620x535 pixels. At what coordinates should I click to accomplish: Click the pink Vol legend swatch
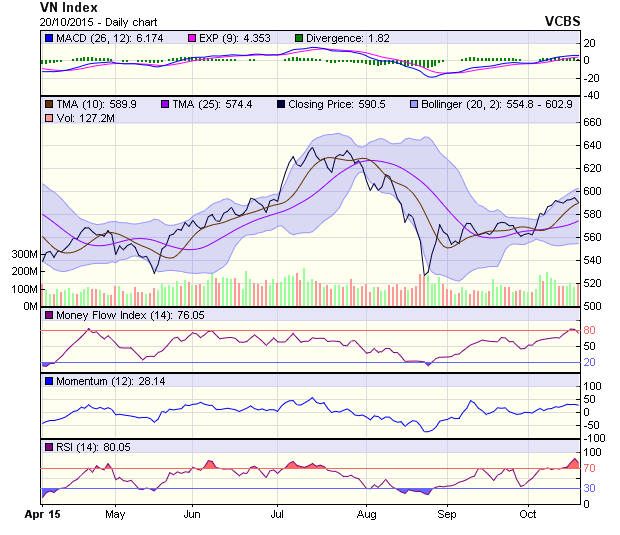click(x=49, y=118)
